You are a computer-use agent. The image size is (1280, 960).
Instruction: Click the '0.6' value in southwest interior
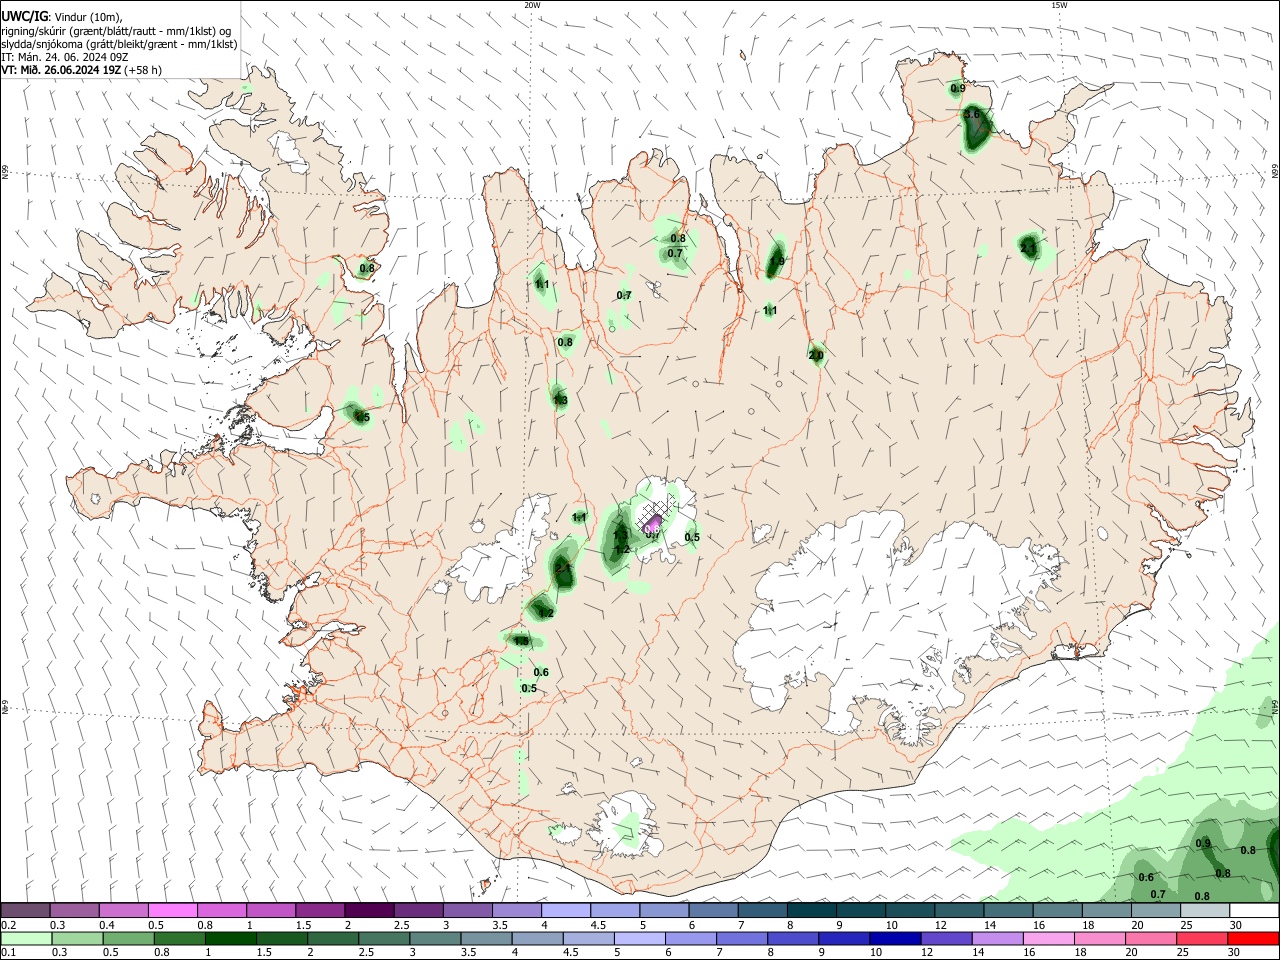[x=541, y=672]
